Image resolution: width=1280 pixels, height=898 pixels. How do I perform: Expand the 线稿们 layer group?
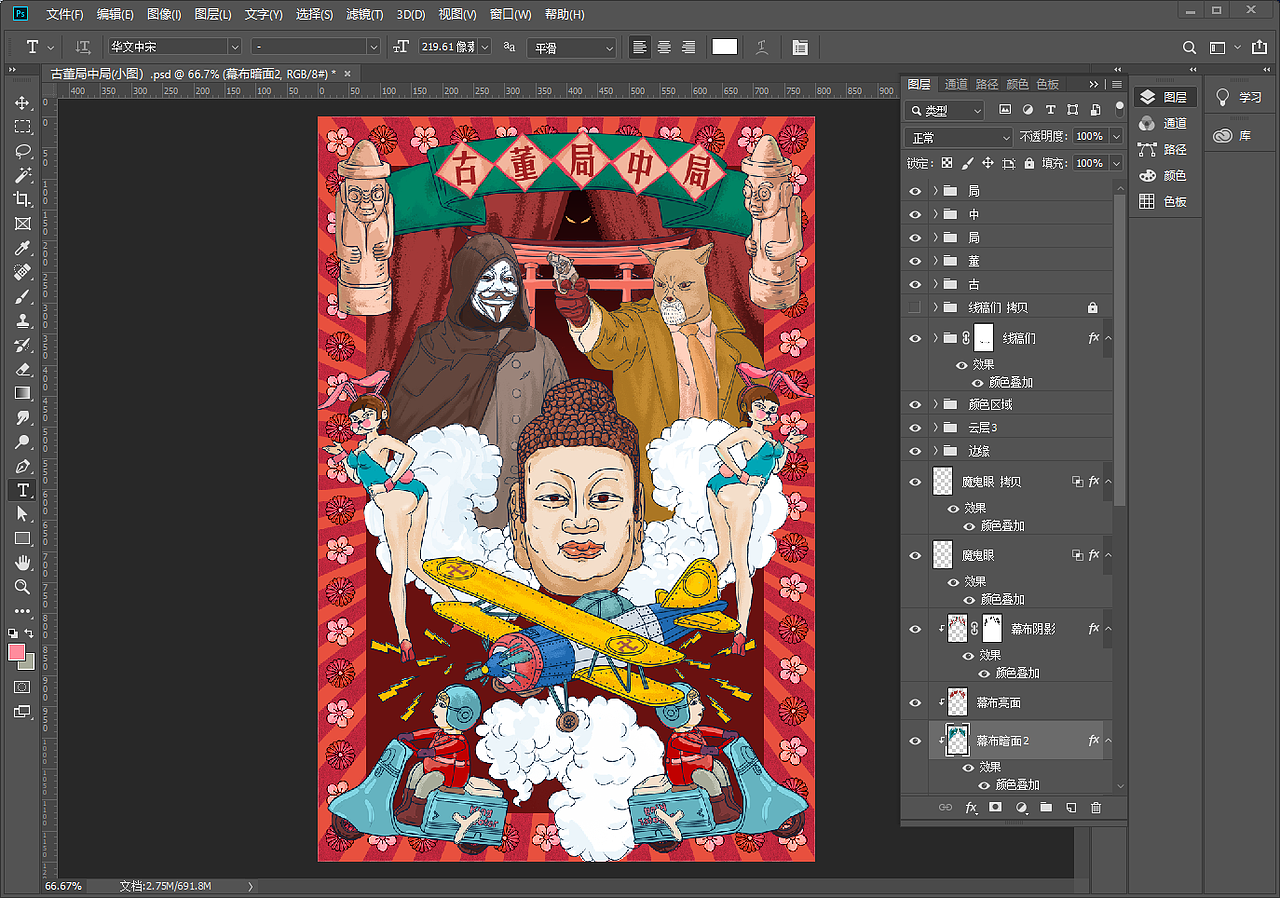[936, 338]
